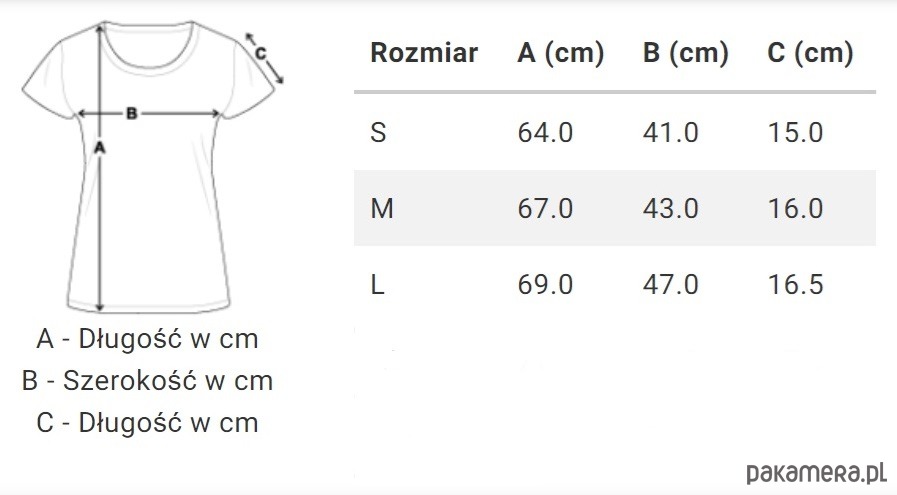Click the 47.0 width value

(x=670, y=284)
